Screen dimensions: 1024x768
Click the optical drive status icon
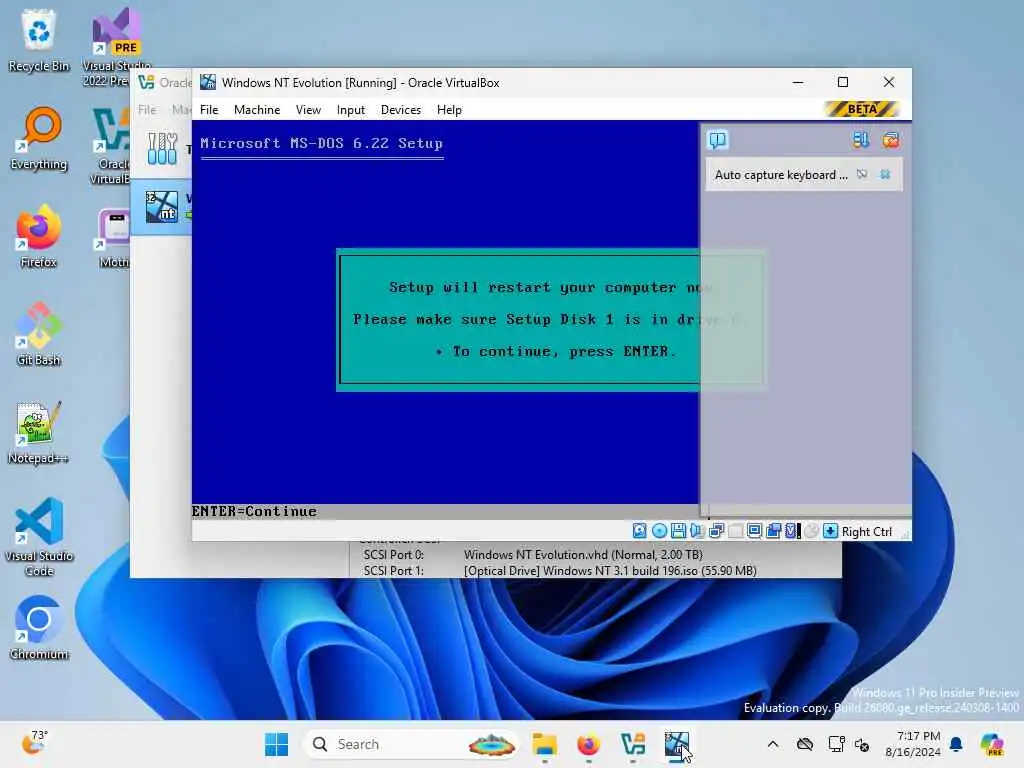pyautogui.click(x=659, y=531)
